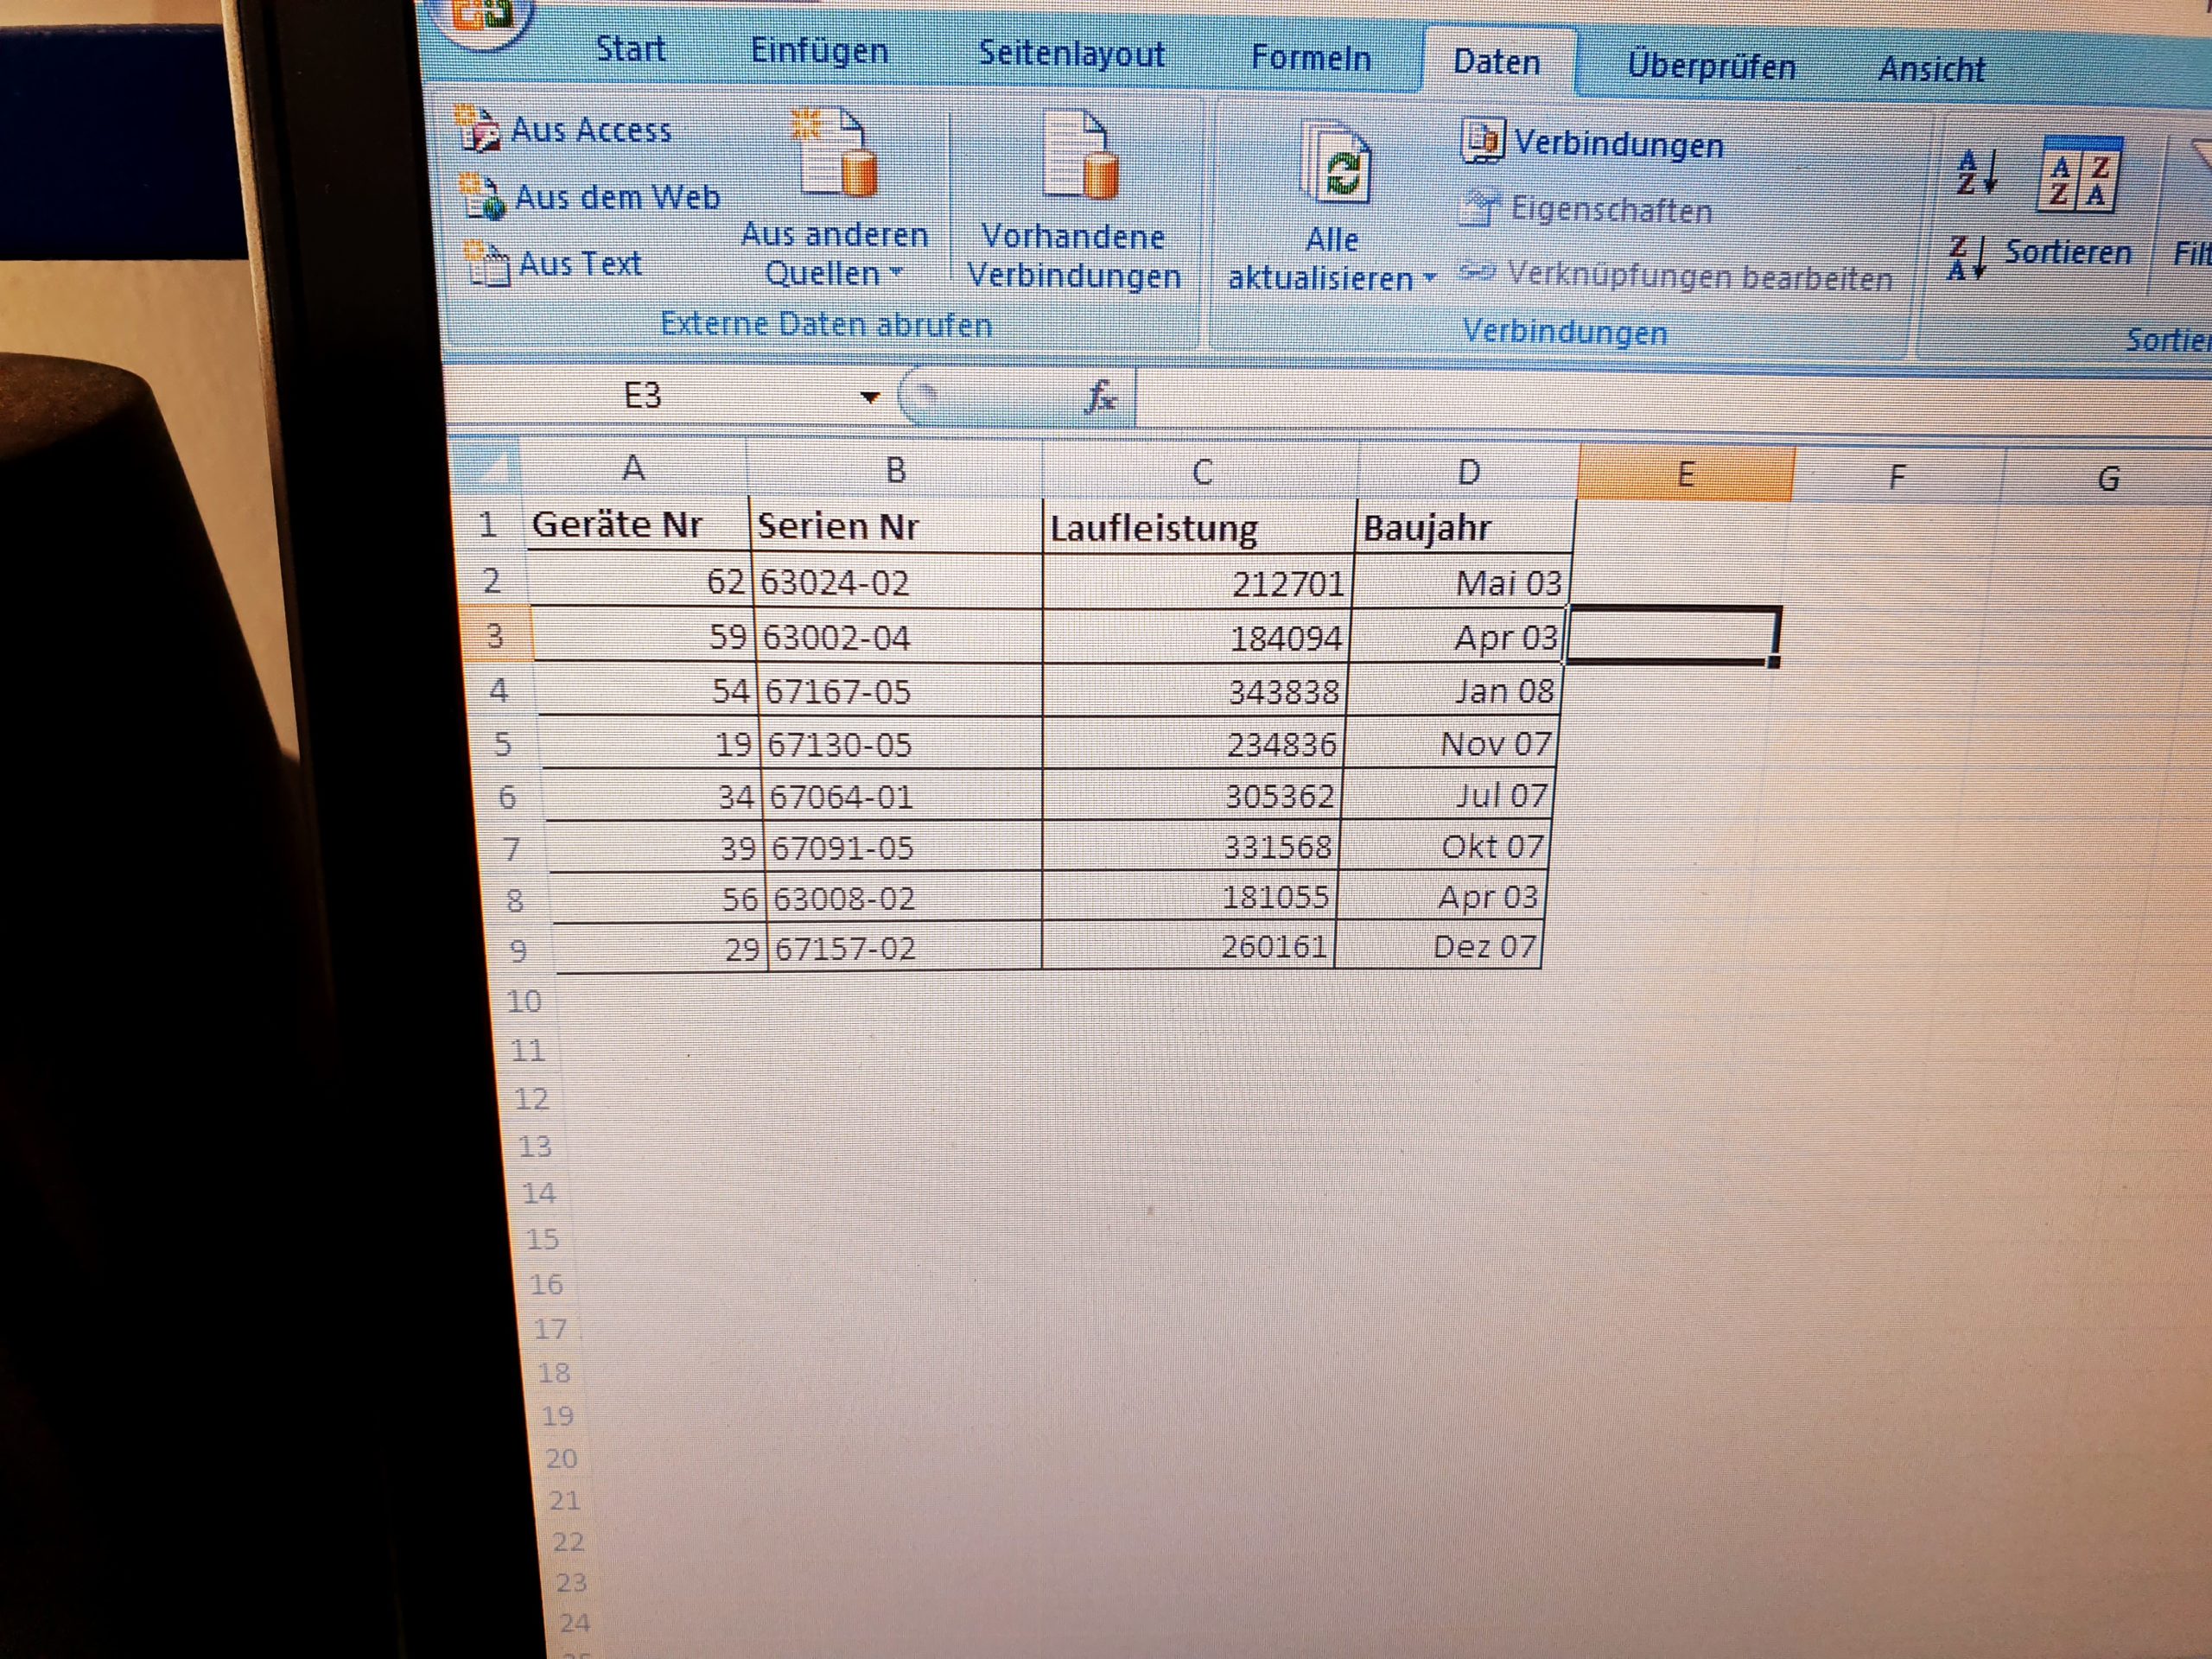Sort ascending with the A-Z icon
The width and height of the screenshot is (2212, 1659).
tap(1976, 172)
